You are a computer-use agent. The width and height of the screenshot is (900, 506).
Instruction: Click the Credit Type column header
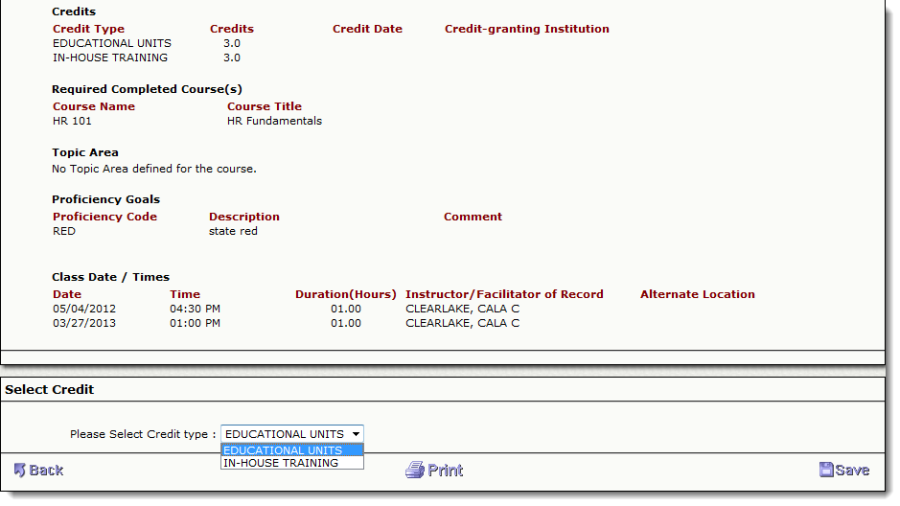(x=88, y=29)
